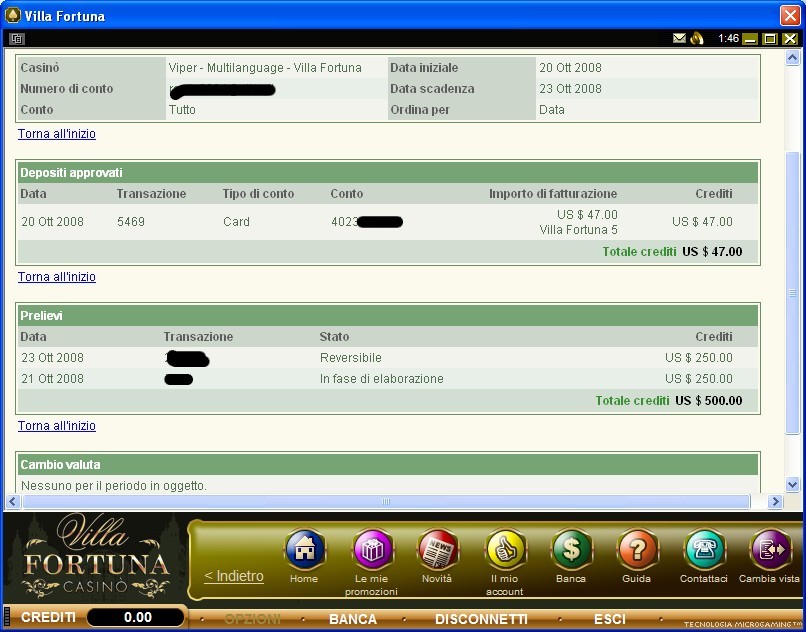Select the Data iniziale value '20 Ott 2008'

tap(570, 68)
